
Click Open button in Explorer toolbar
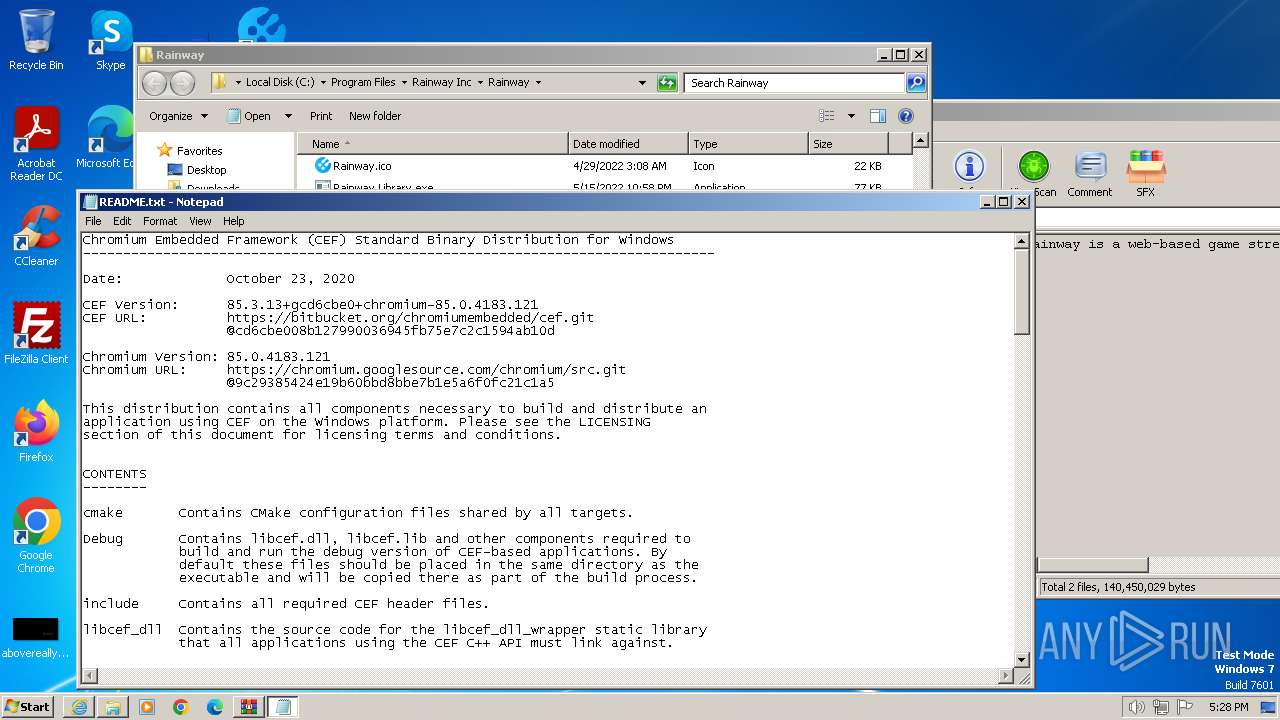249,116
